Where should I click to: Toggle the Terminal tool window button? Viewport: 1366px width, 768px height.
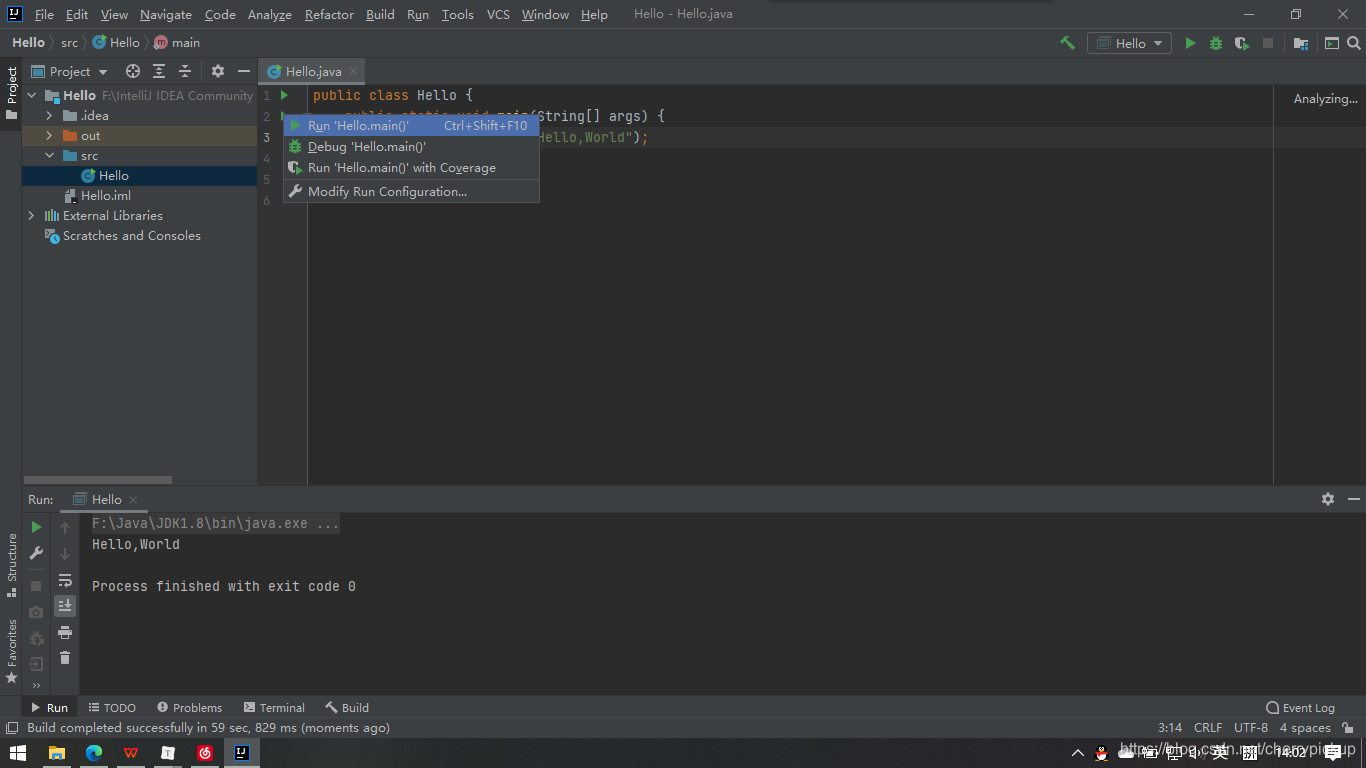click(274, 707)
